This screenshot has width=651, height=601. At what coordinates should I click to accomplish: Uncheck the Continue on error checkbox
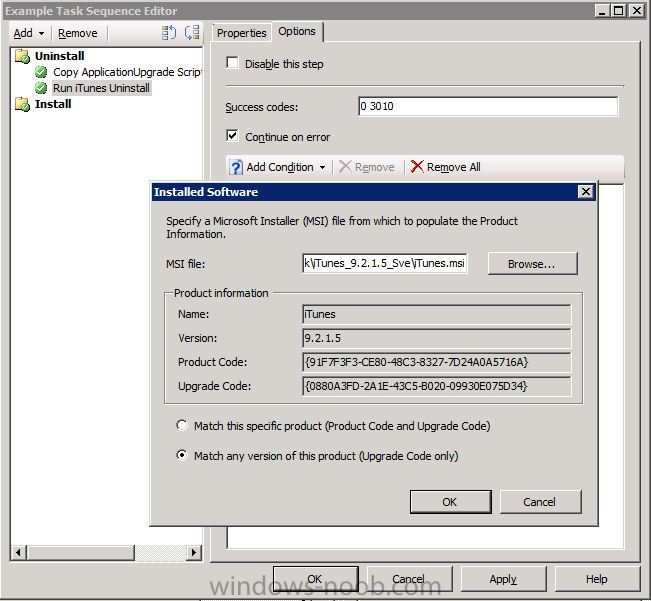(232, 136)
